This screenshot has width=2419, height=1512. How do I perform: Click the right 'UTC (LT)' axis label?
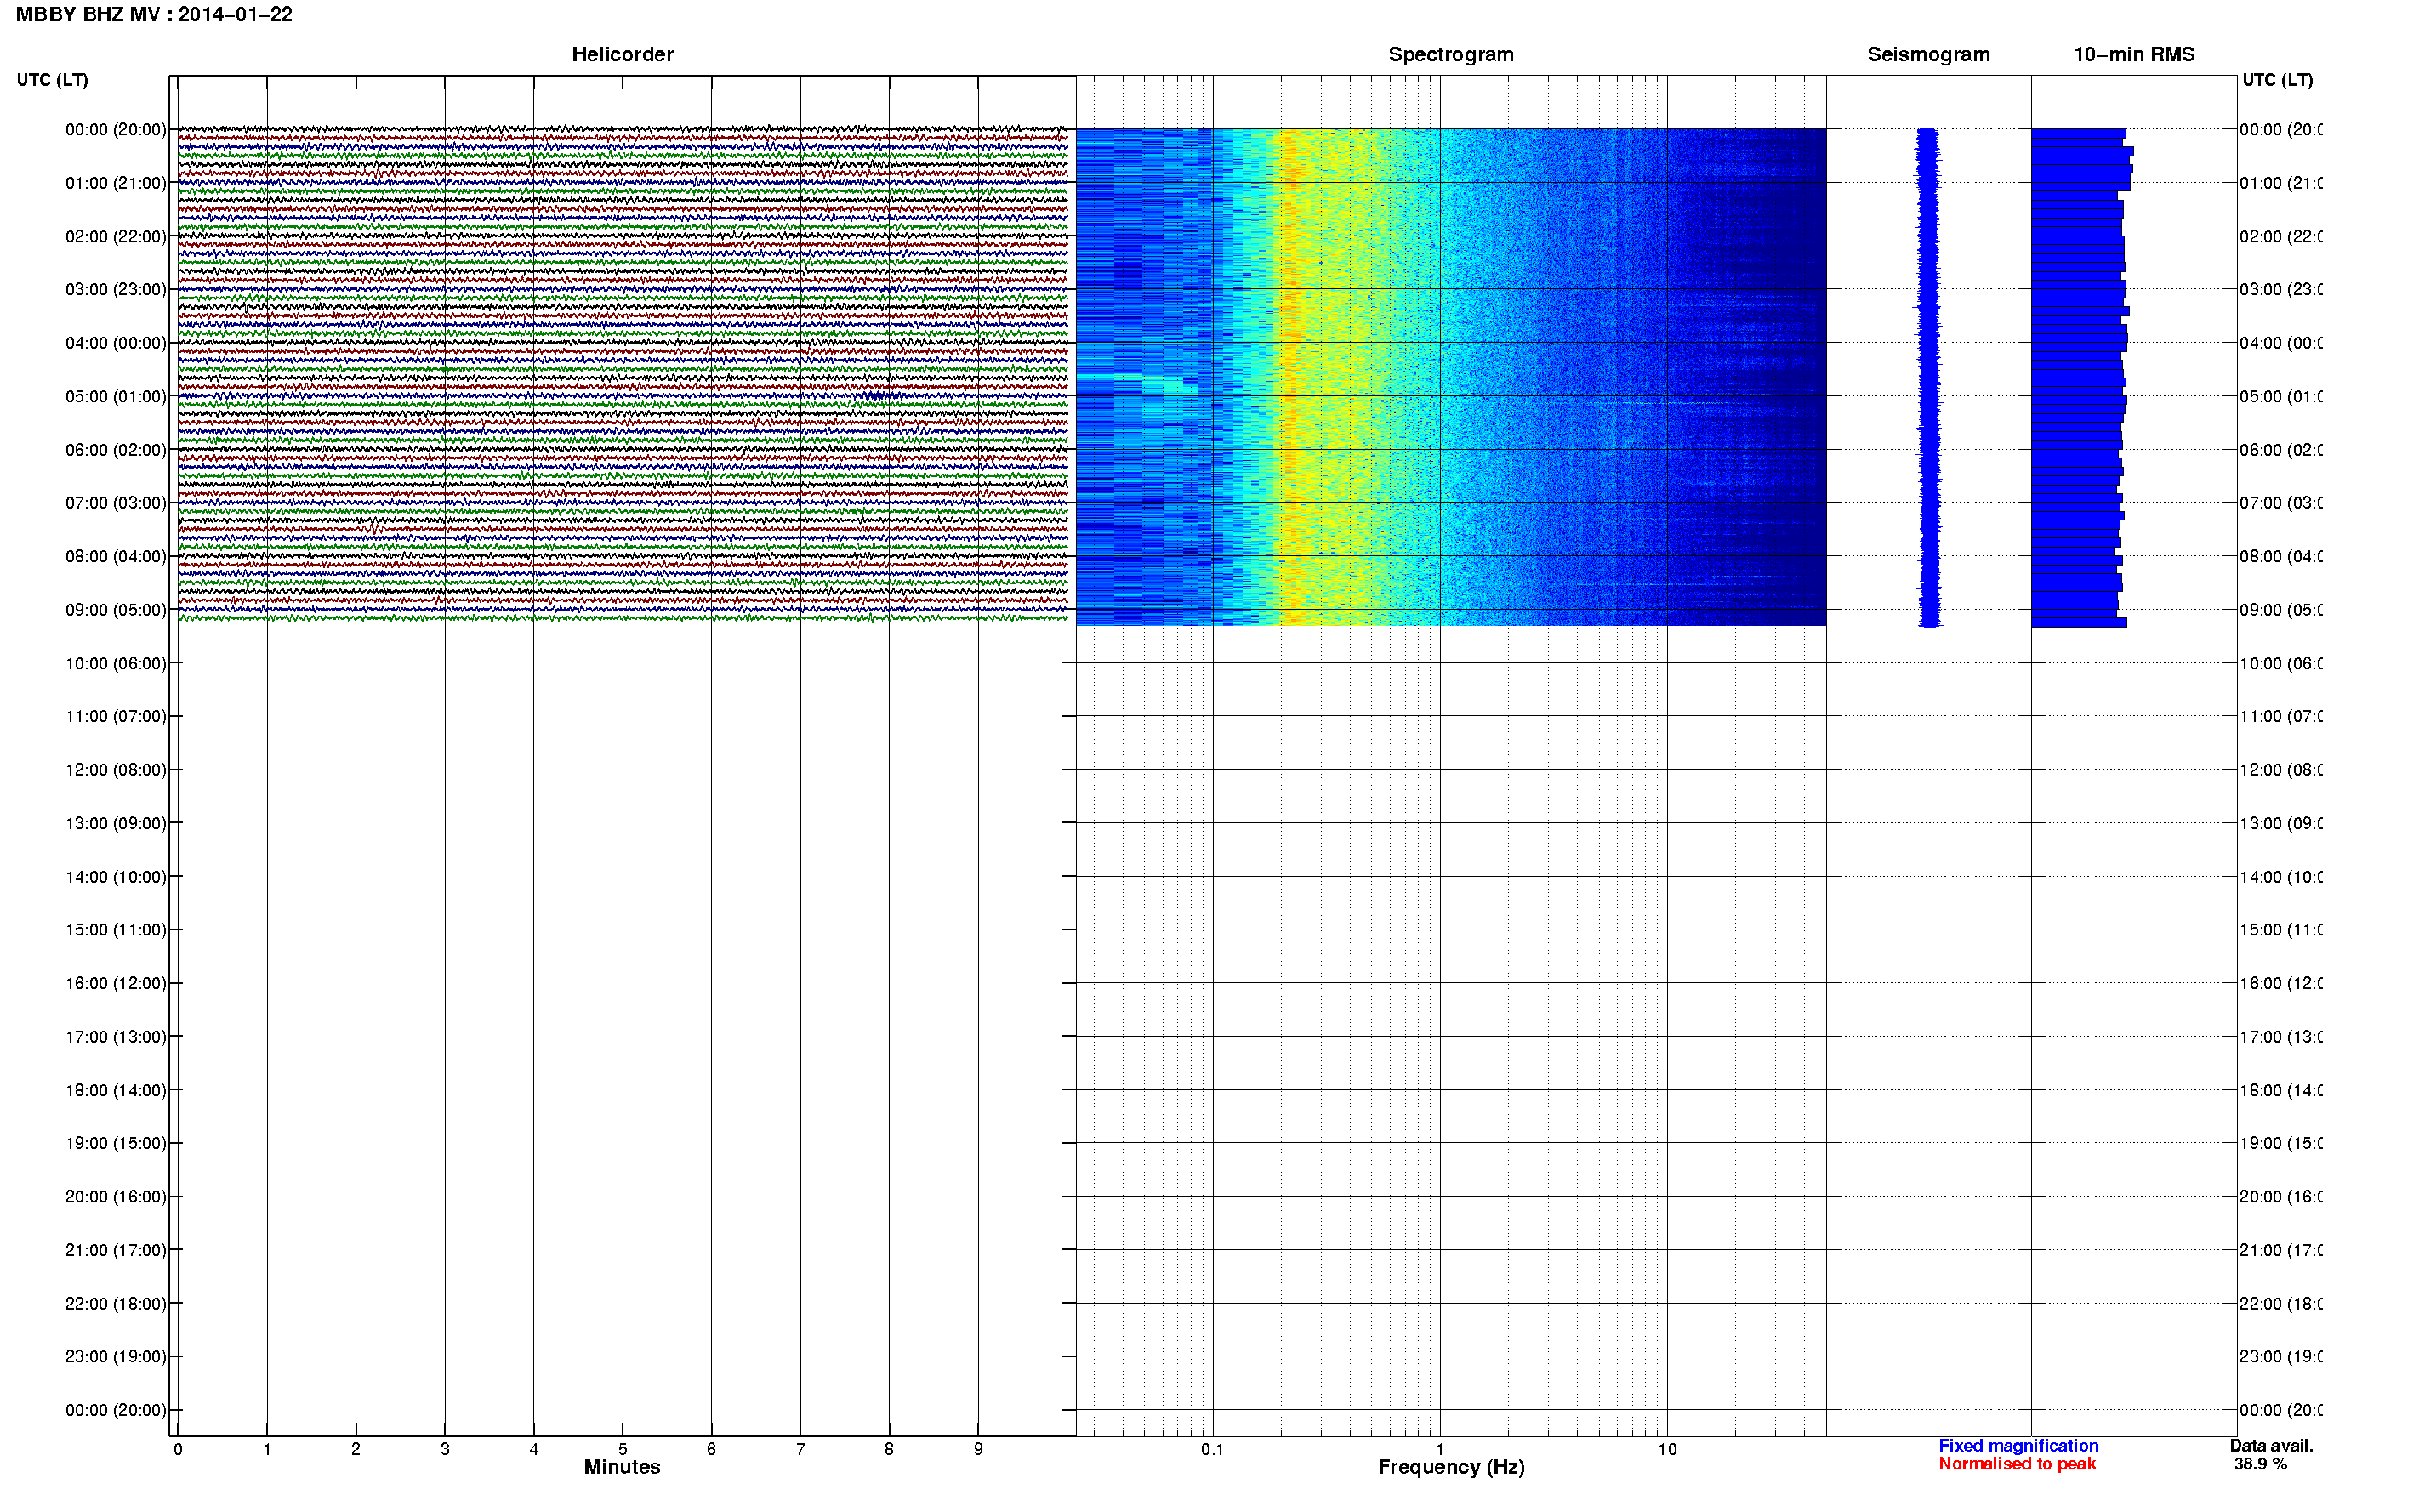click(x=2277, y=80)
